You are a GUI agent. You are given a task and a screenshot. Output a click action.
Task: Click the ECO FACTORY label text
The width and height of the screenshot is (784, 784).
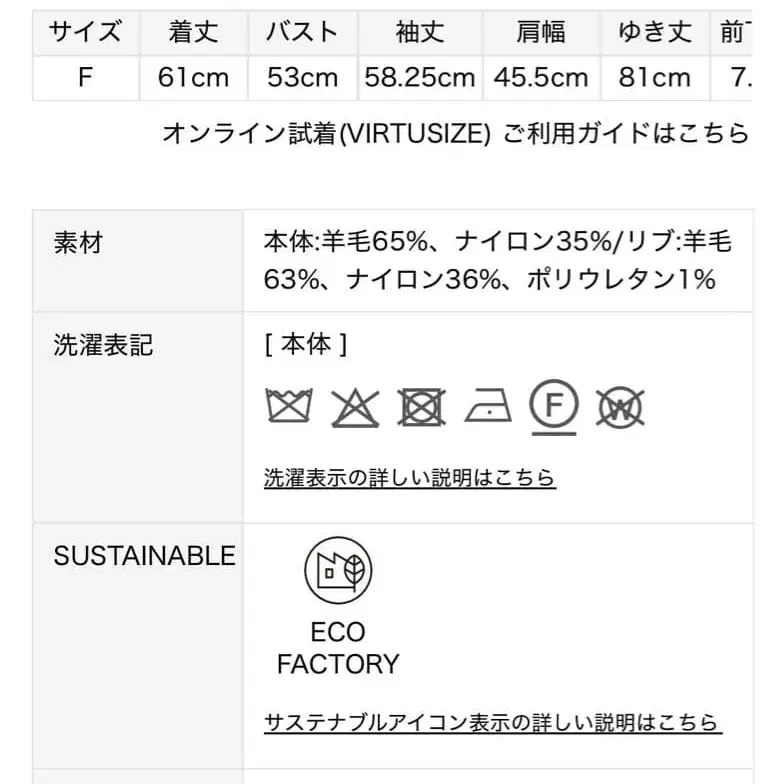click(x=338, y=648)
